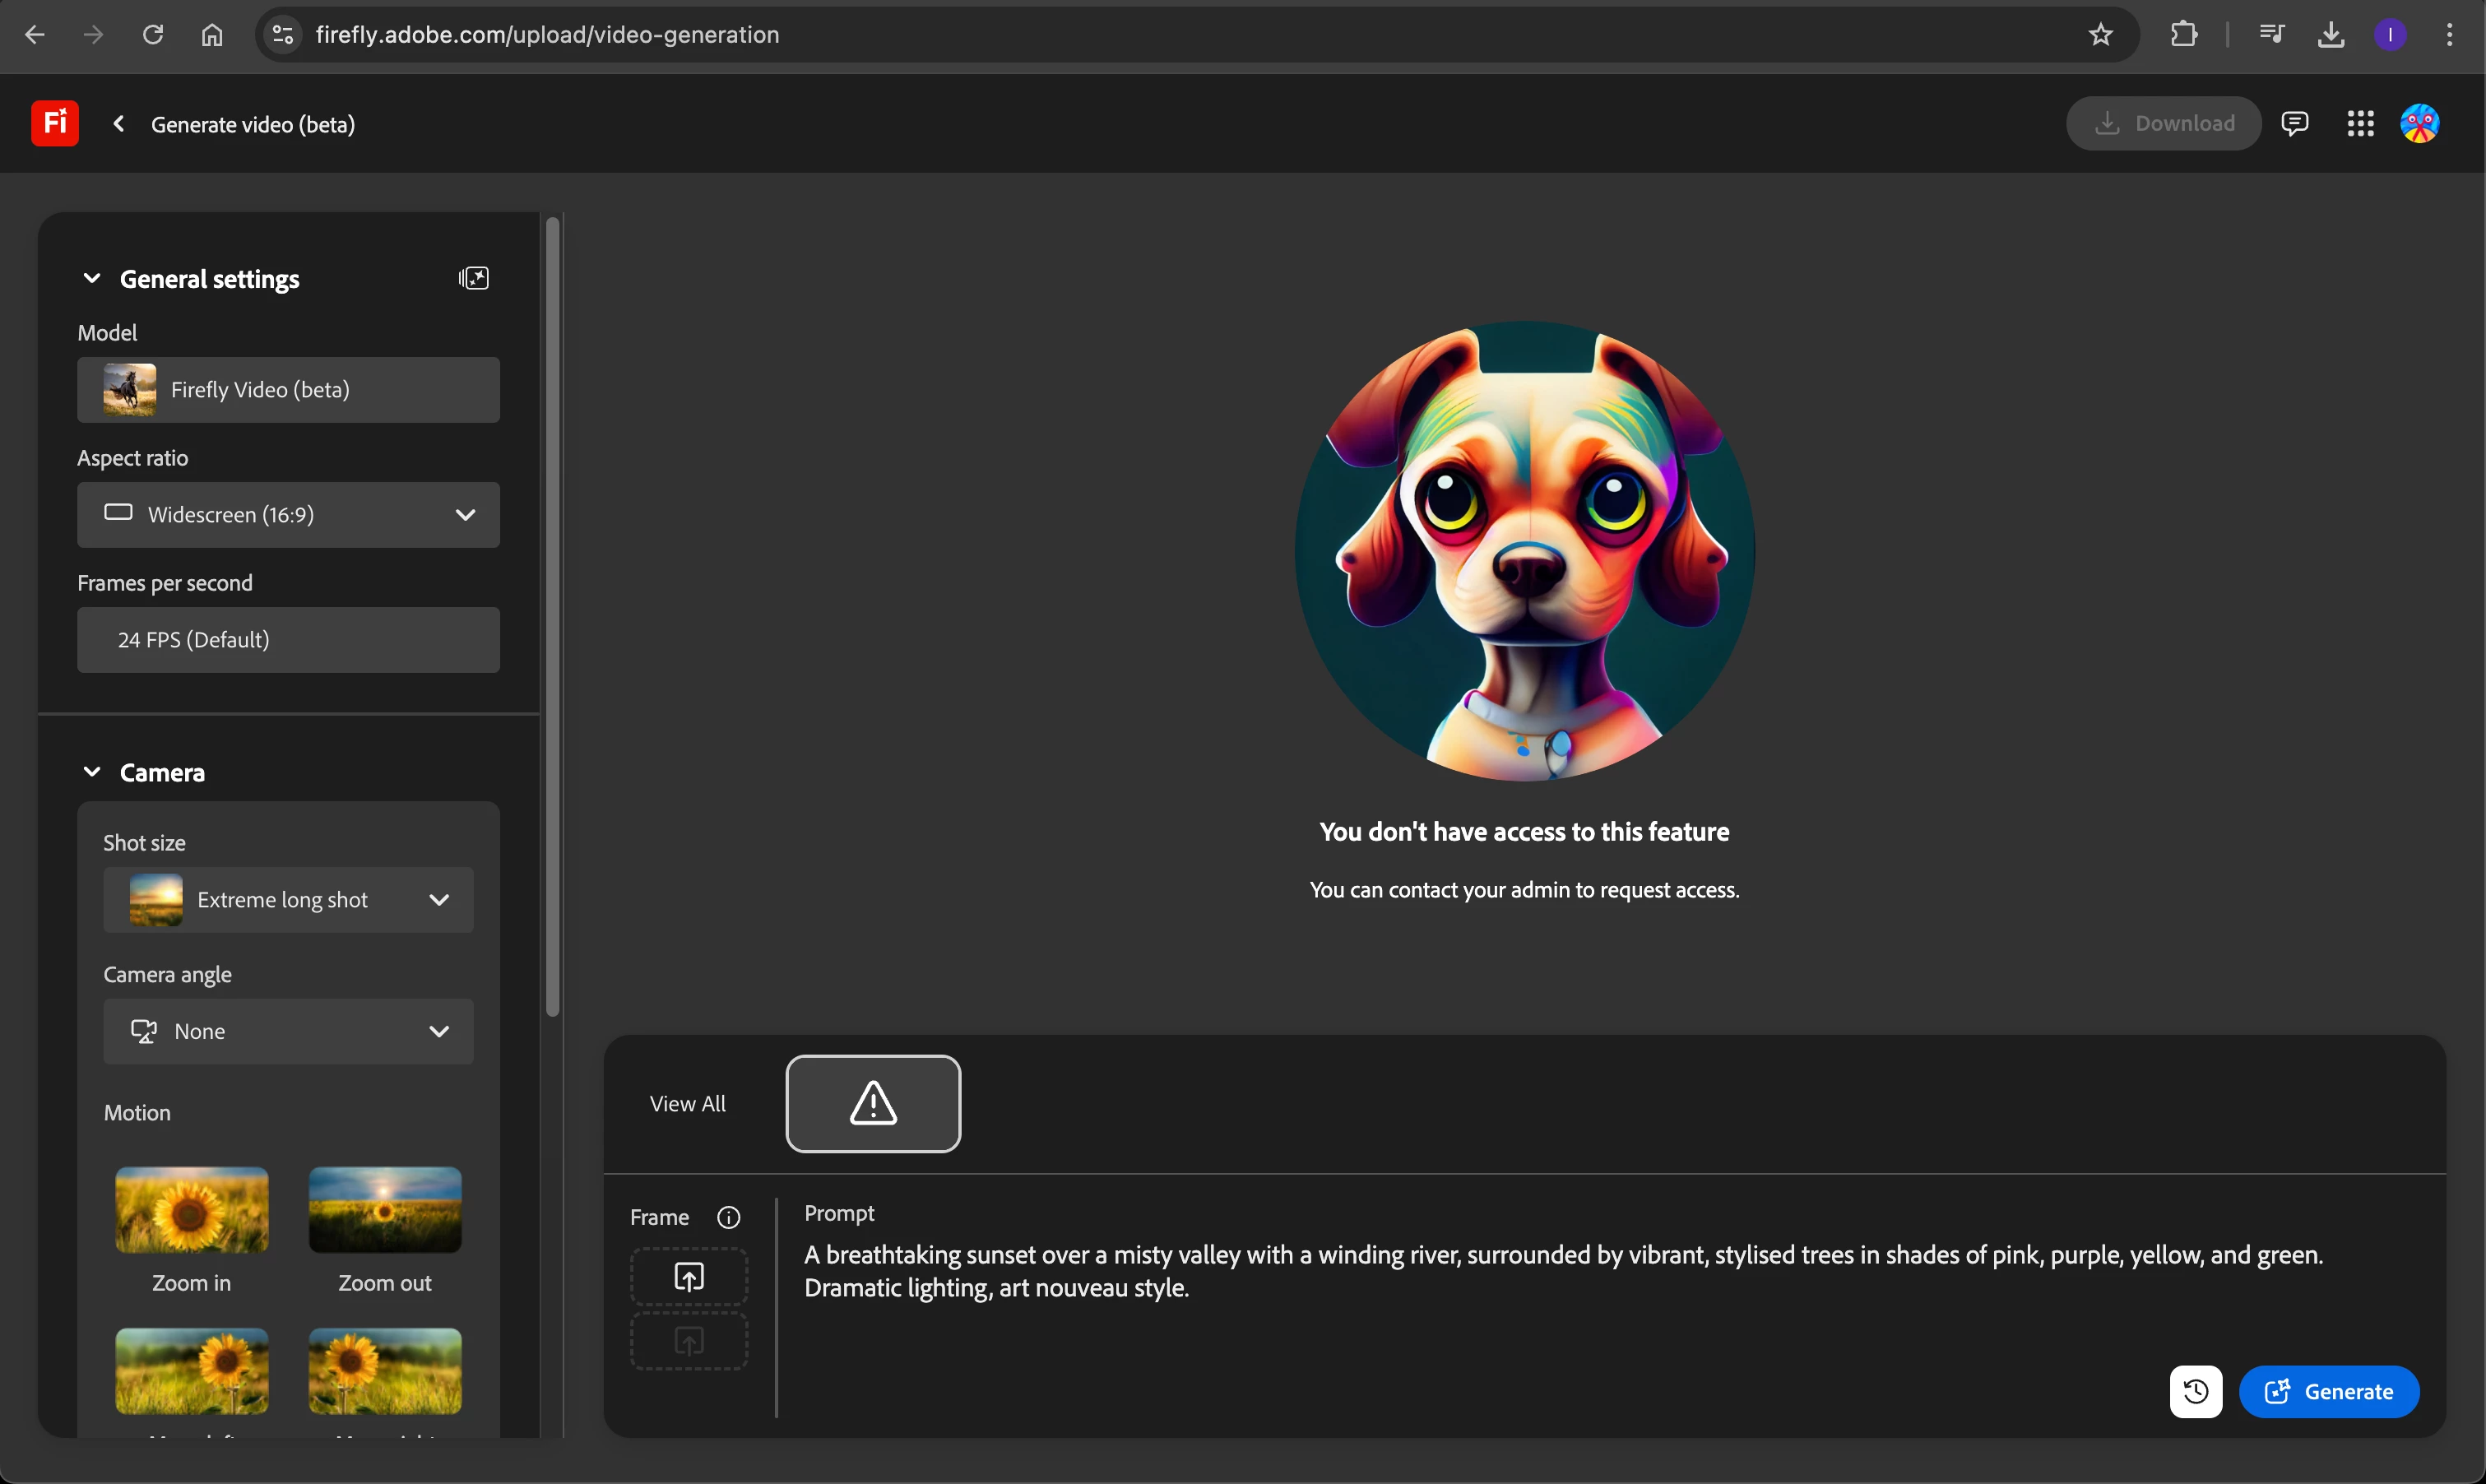Click the settings panel vertical scrollbar
This screenshot has width=2486, height=1484.
(552, 616)
